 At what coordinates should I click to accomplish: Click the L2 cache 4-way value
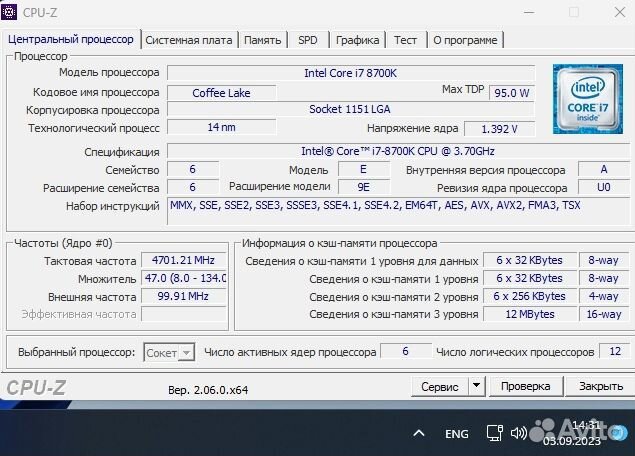pyautogui.click(x=604, y=296)
